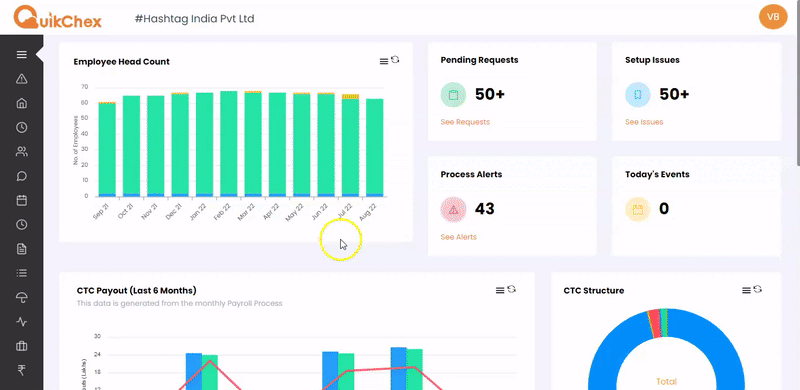This screenshot has width=800, height=390.
Task: Open Employee Head Count chart menu
Action: point(384,61)
